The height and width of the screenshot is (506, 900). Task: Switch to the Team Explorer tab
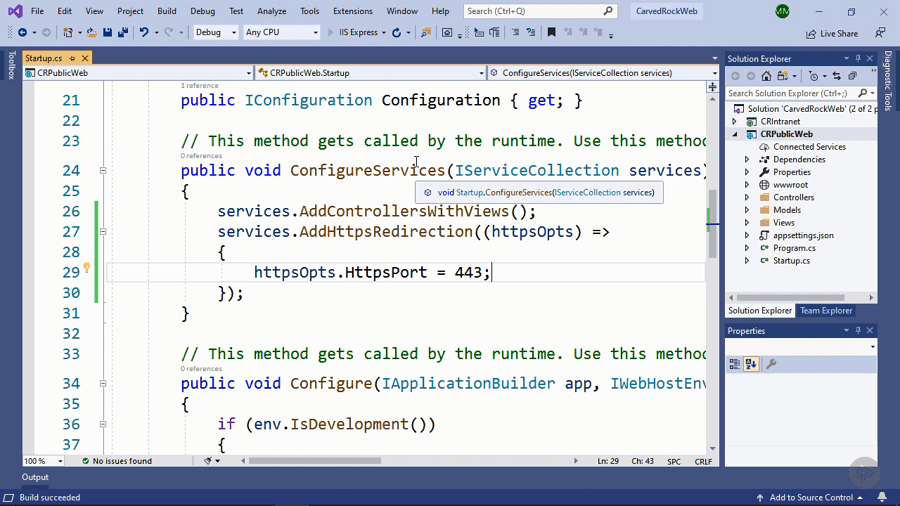pyautogui.click(x=826, y=310)
